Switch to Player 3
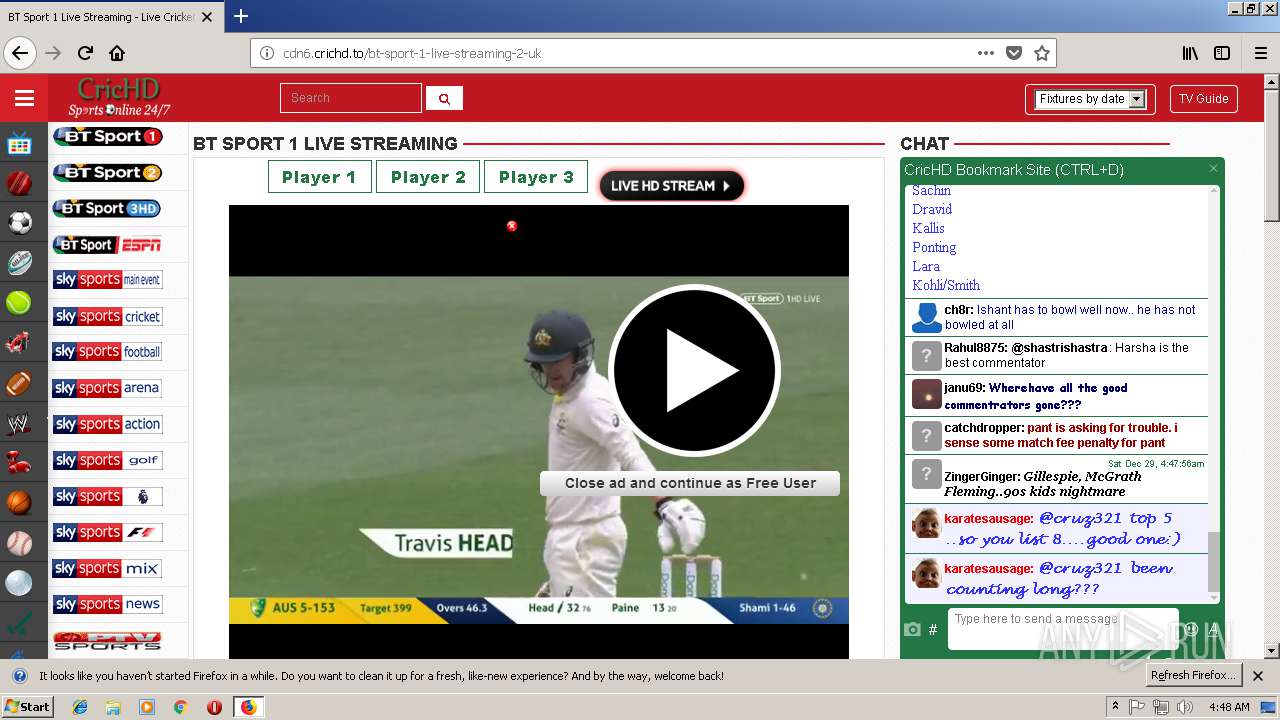Viewport: 1280px width, 720px height. (536, 177)
